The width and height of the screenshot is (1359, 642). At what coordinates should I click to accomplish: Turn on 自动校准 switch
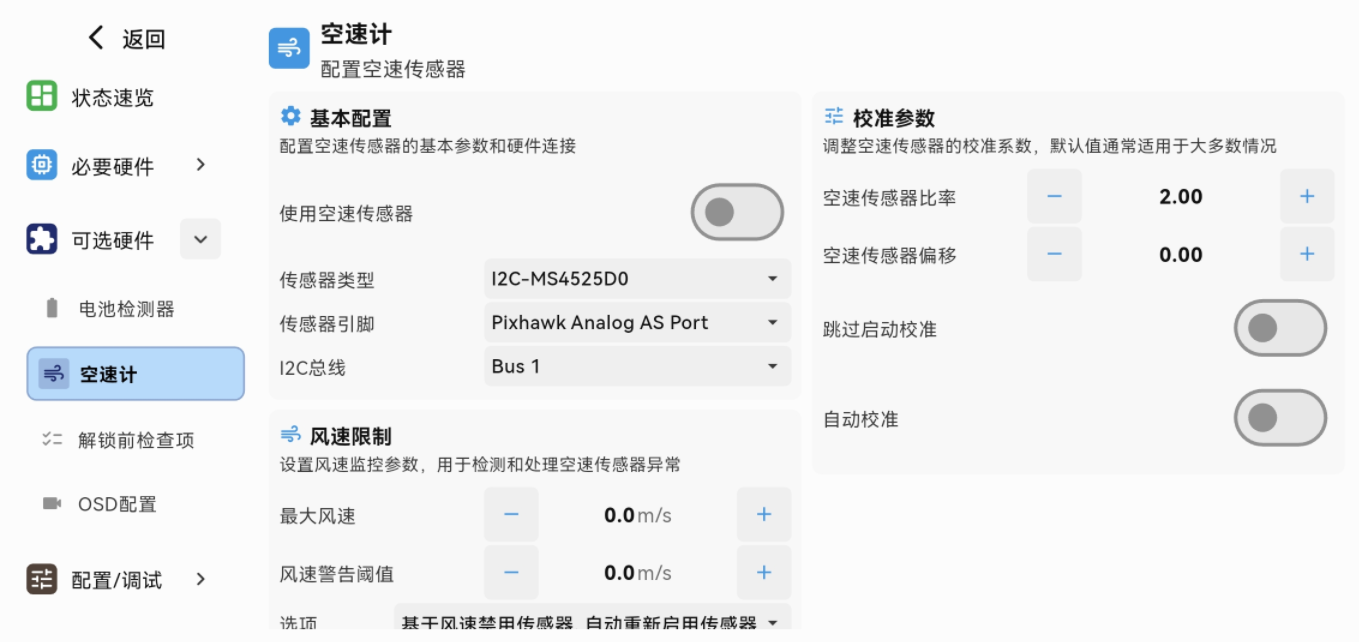pos(1279,418)
